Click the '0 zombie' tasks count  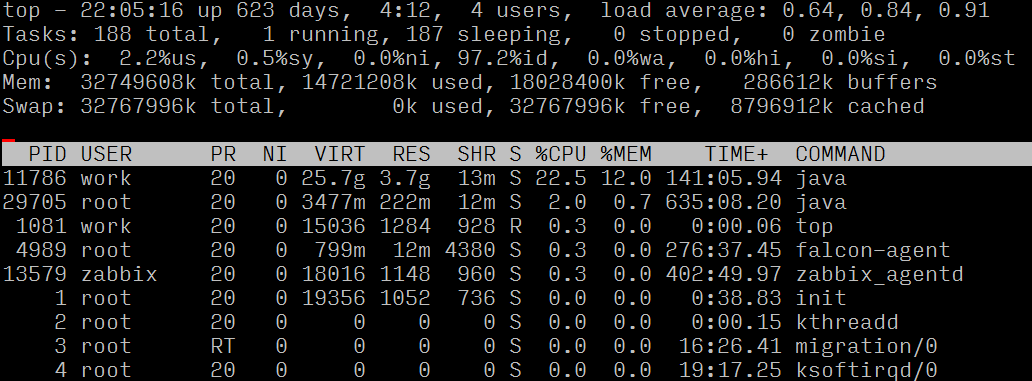(834, 34)
